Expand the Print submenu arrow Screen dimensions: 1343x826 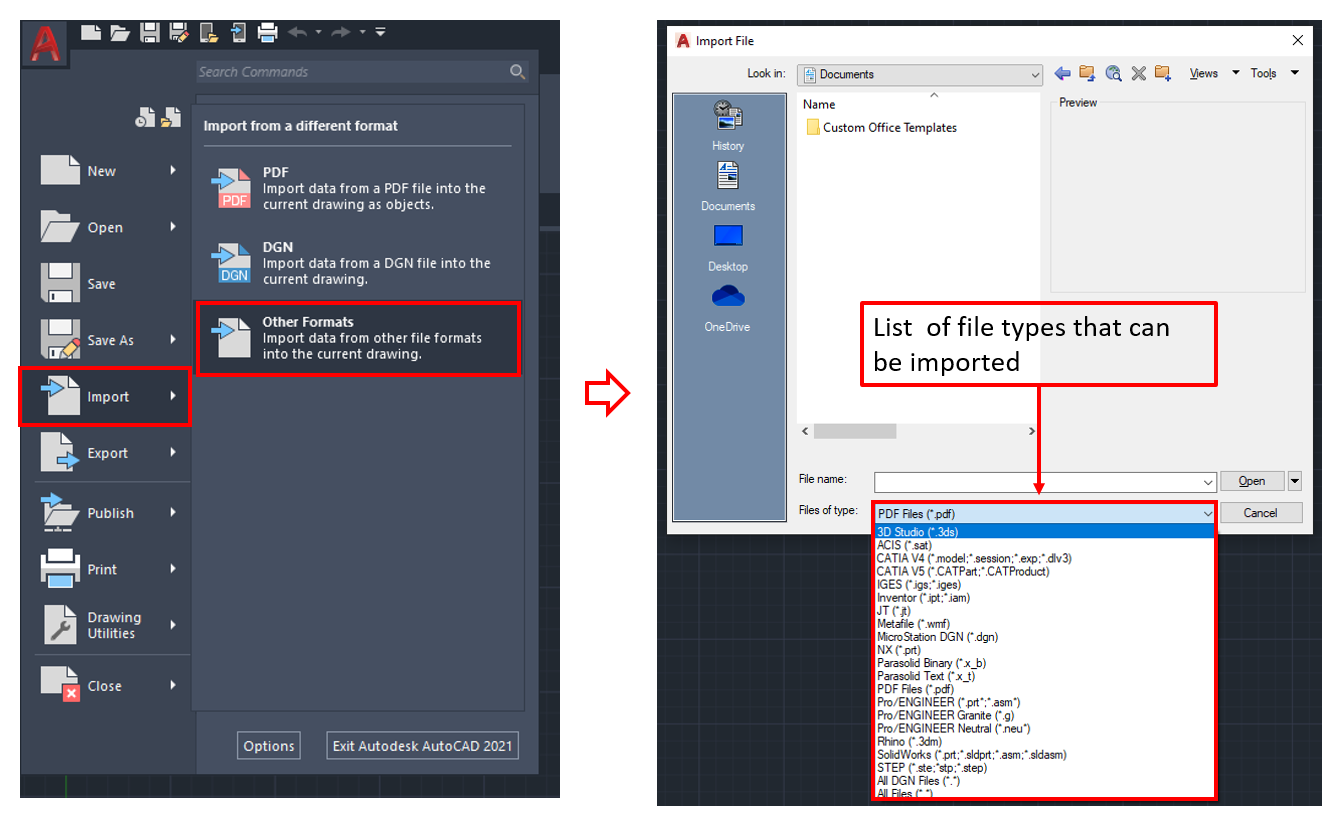click(173, 569)
